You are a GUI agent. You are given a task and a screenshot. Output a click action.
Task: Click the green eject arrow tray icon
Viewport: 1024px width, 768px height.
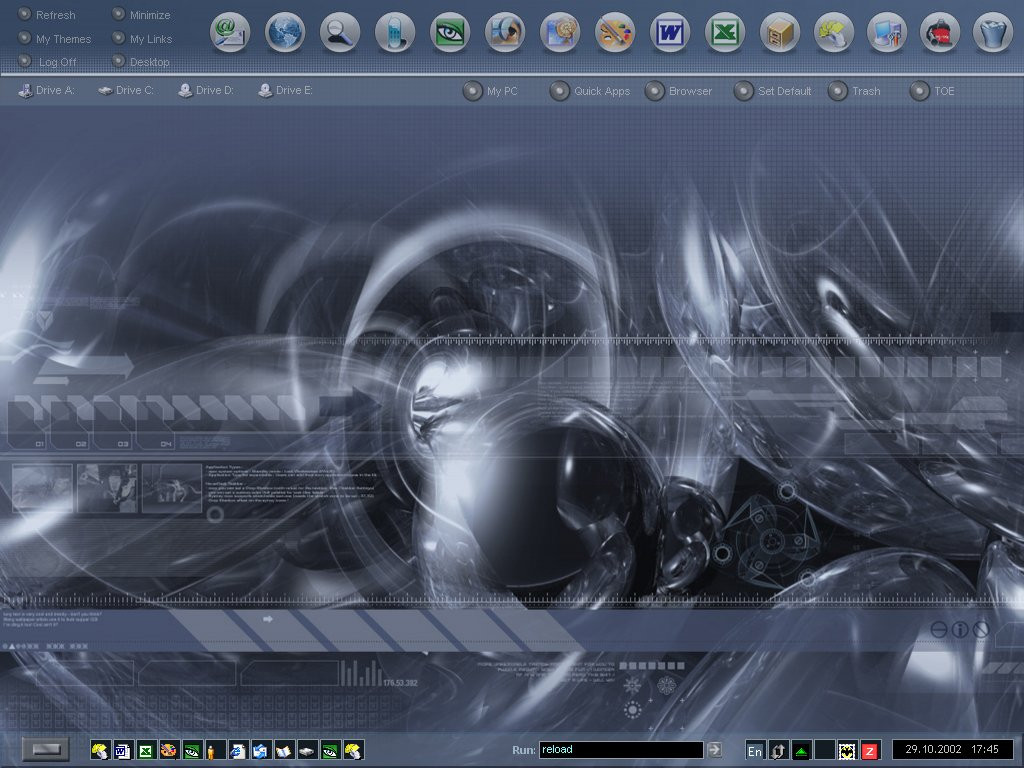coord(802,750)
